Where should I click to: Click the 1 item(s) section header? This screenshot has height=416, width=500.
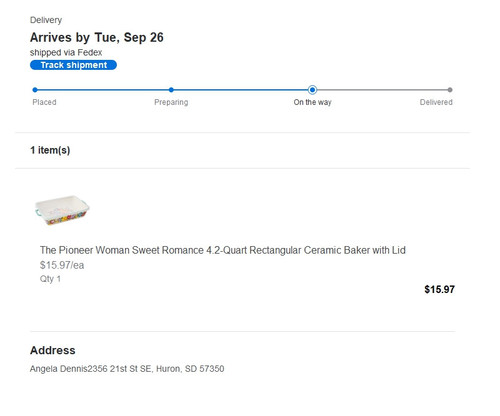click(x=50, y=150)
